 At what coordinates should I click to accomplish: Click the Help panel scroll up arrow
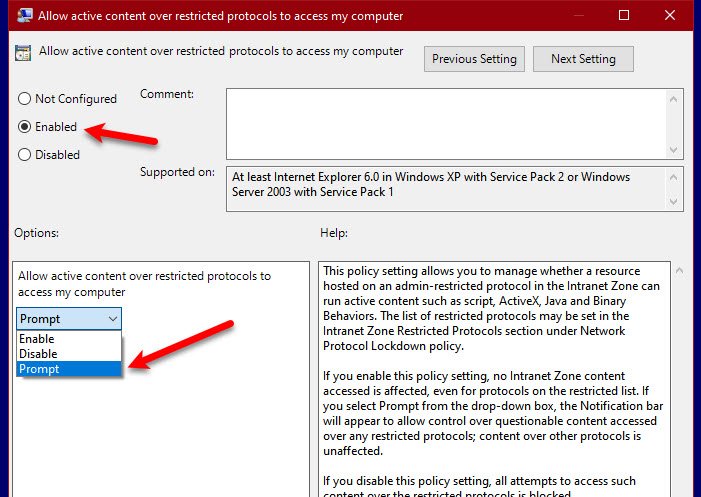tap(679, 271)
